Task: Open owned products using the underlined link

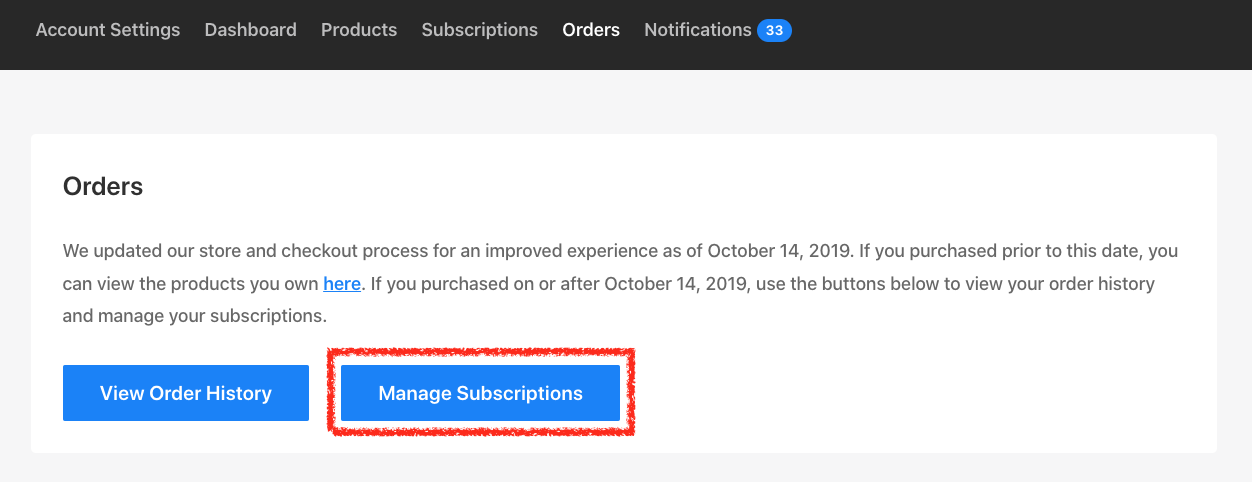Action: (x=342, y=284)
